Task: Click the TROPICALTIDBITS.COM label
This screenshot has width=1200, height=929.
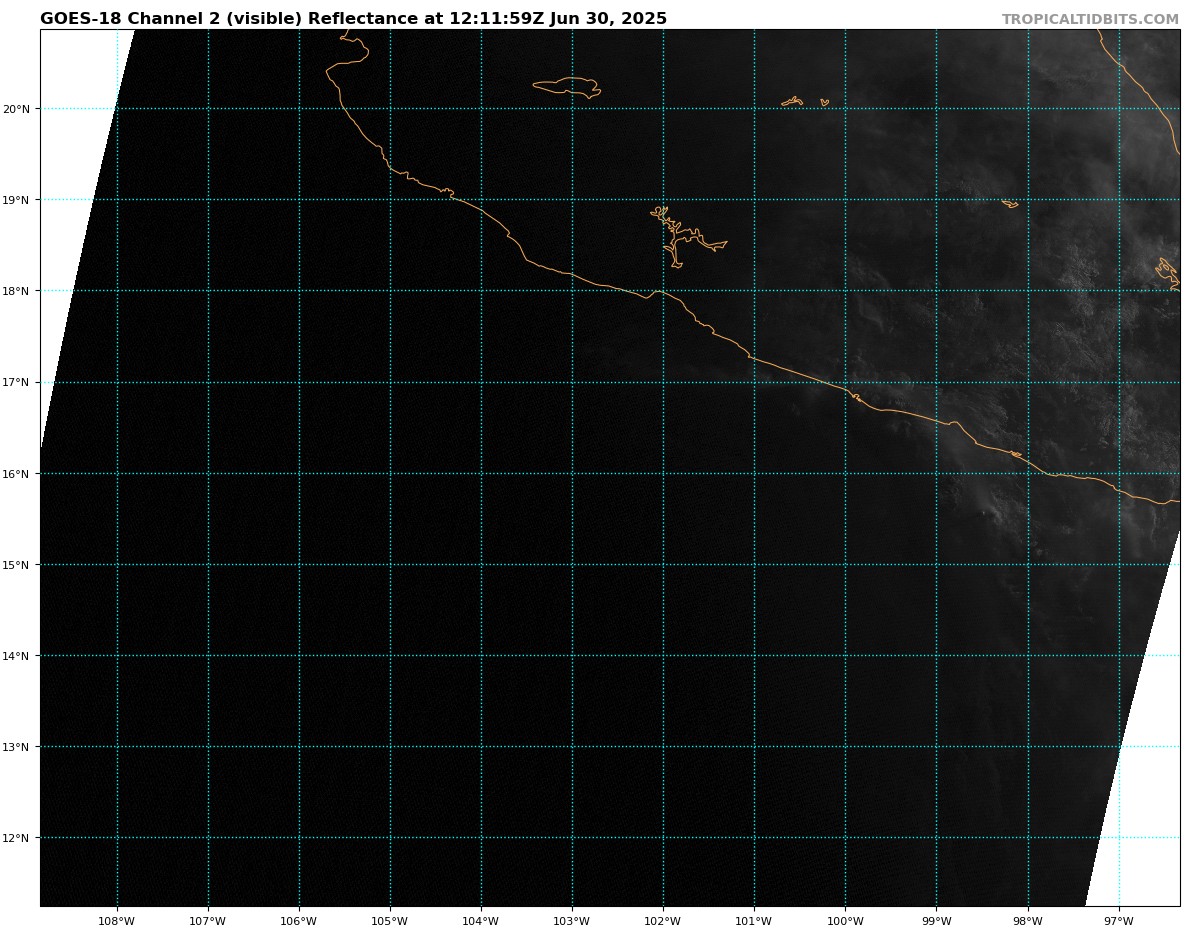Action: 1090,20
